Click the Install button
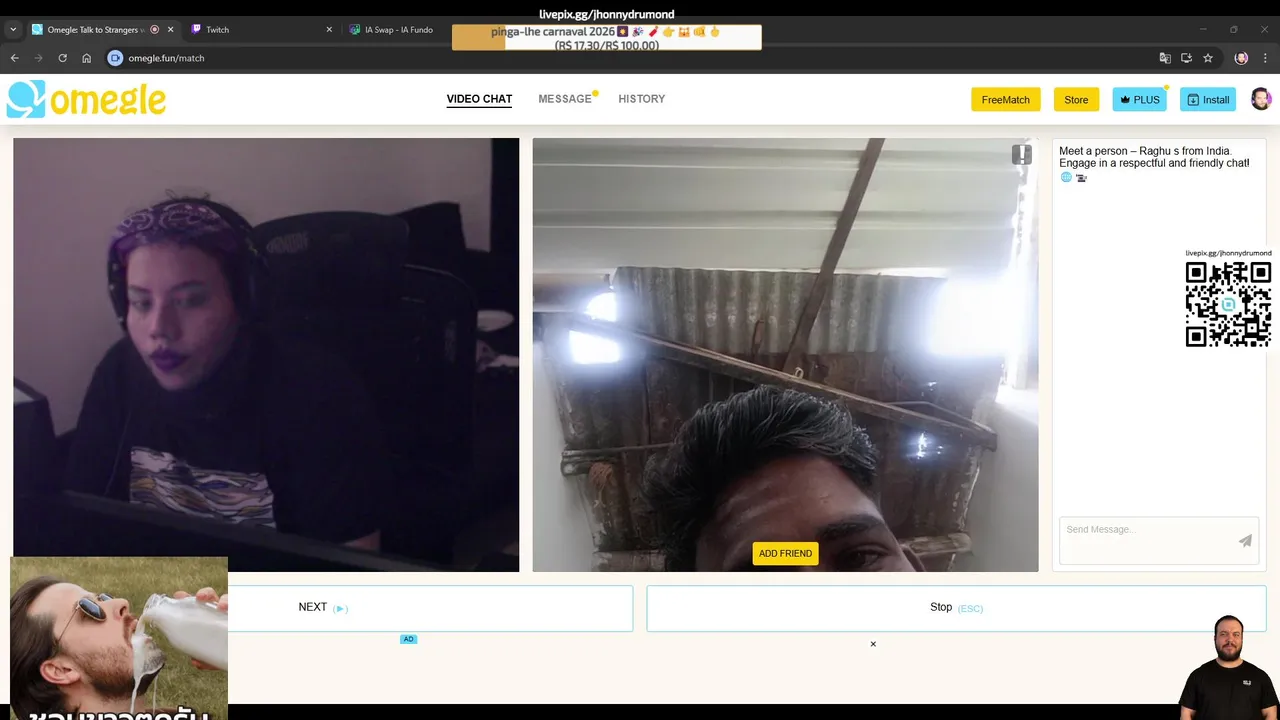 [x=1208, y=99]
